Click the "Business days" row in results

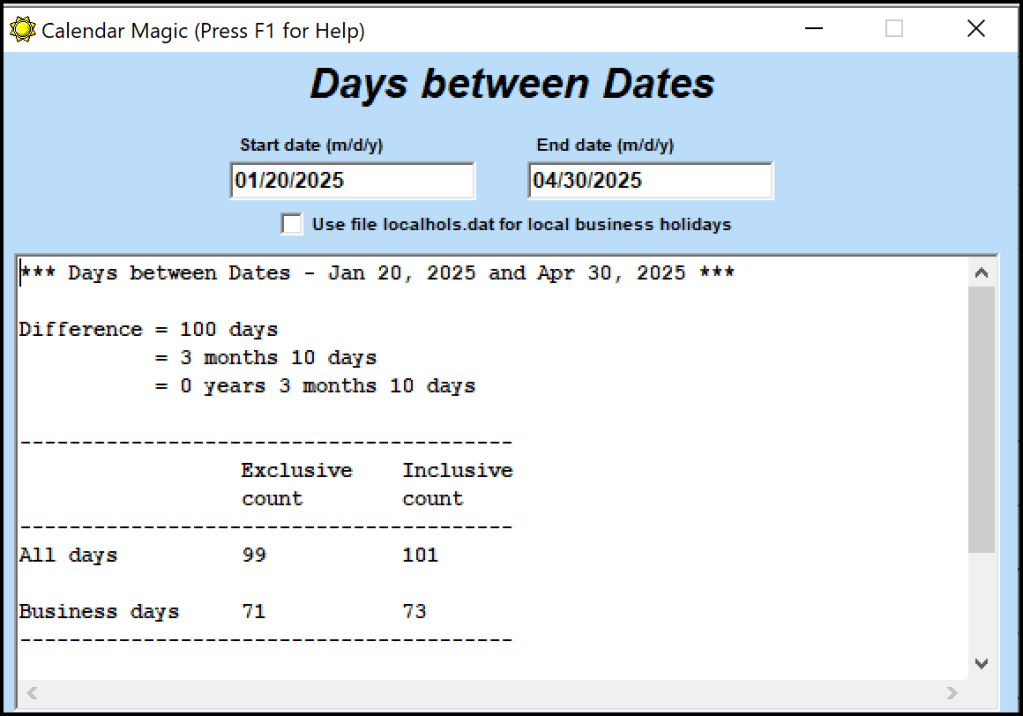pos(99,611)
